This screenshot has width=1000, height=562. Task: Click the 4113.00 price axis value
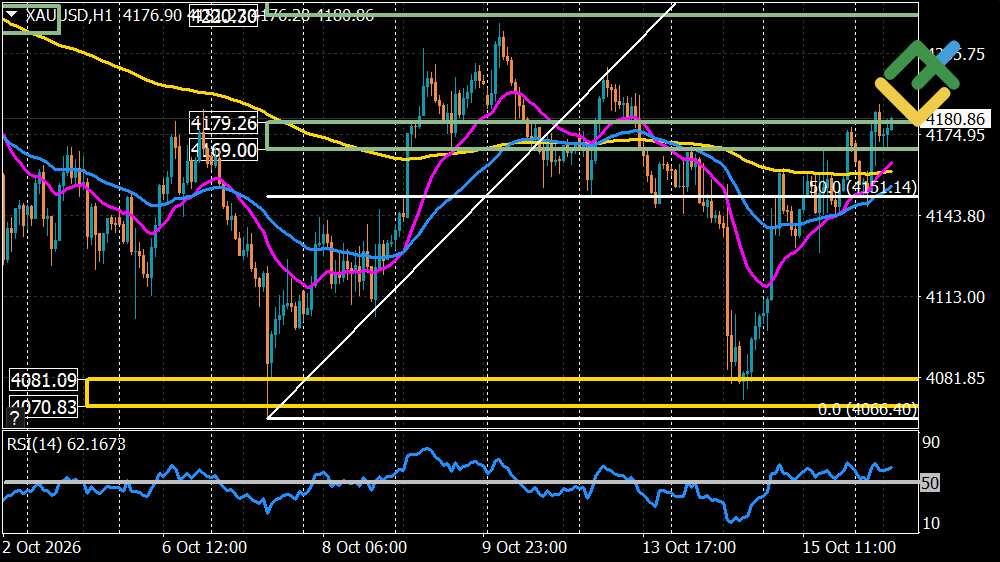[x=955, y=297]
